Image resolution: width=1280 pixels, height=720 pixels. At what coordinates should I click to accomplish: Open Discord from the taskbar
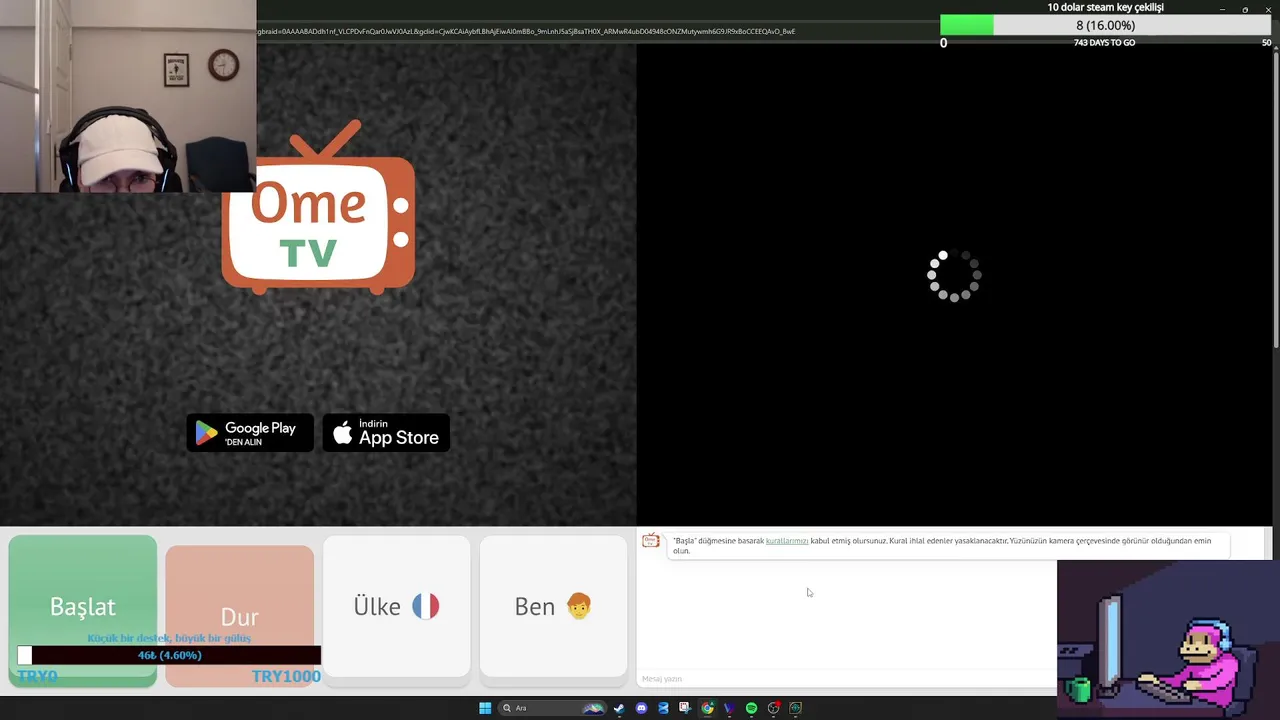point(641,708)
